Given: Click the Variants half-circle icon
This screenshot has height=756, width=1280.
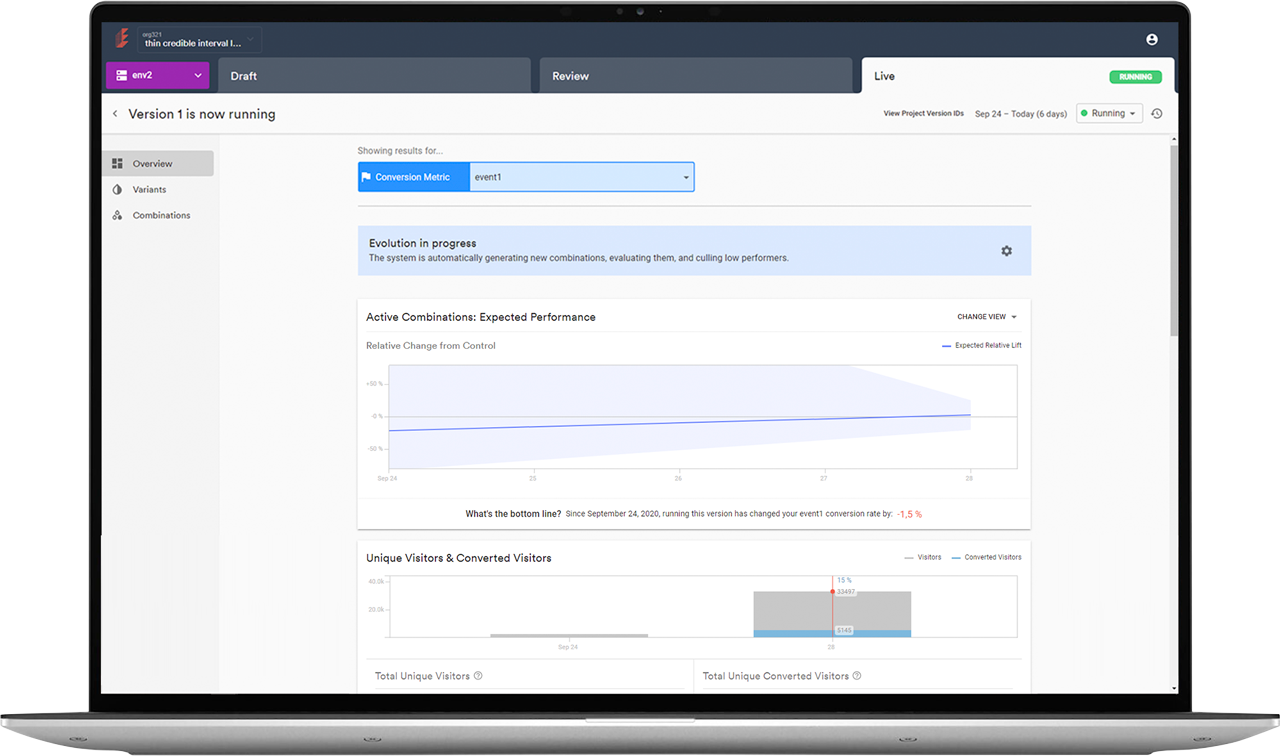Looking at the screenshot, I should pos(117,189).
